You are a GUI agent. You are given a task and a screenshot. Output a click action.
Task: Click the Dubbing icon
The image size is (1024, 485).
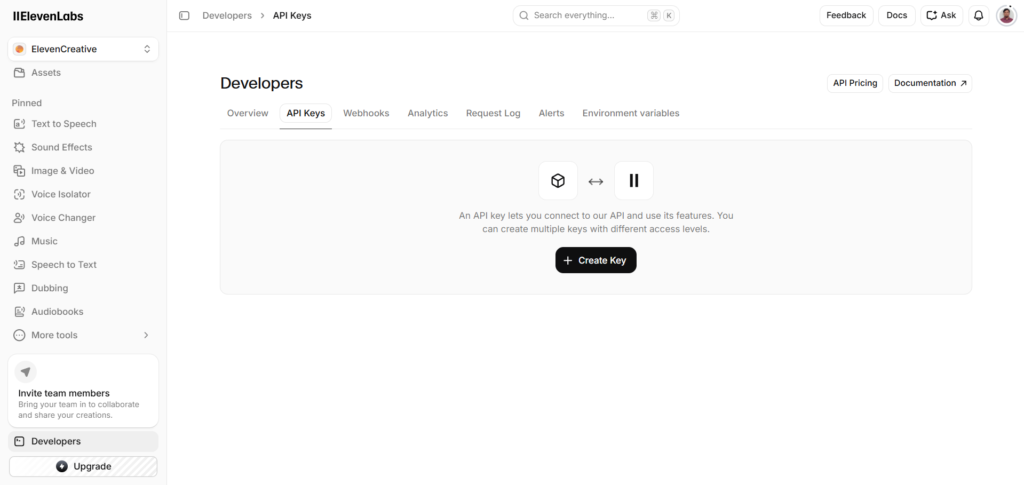(x=20, y=288)
